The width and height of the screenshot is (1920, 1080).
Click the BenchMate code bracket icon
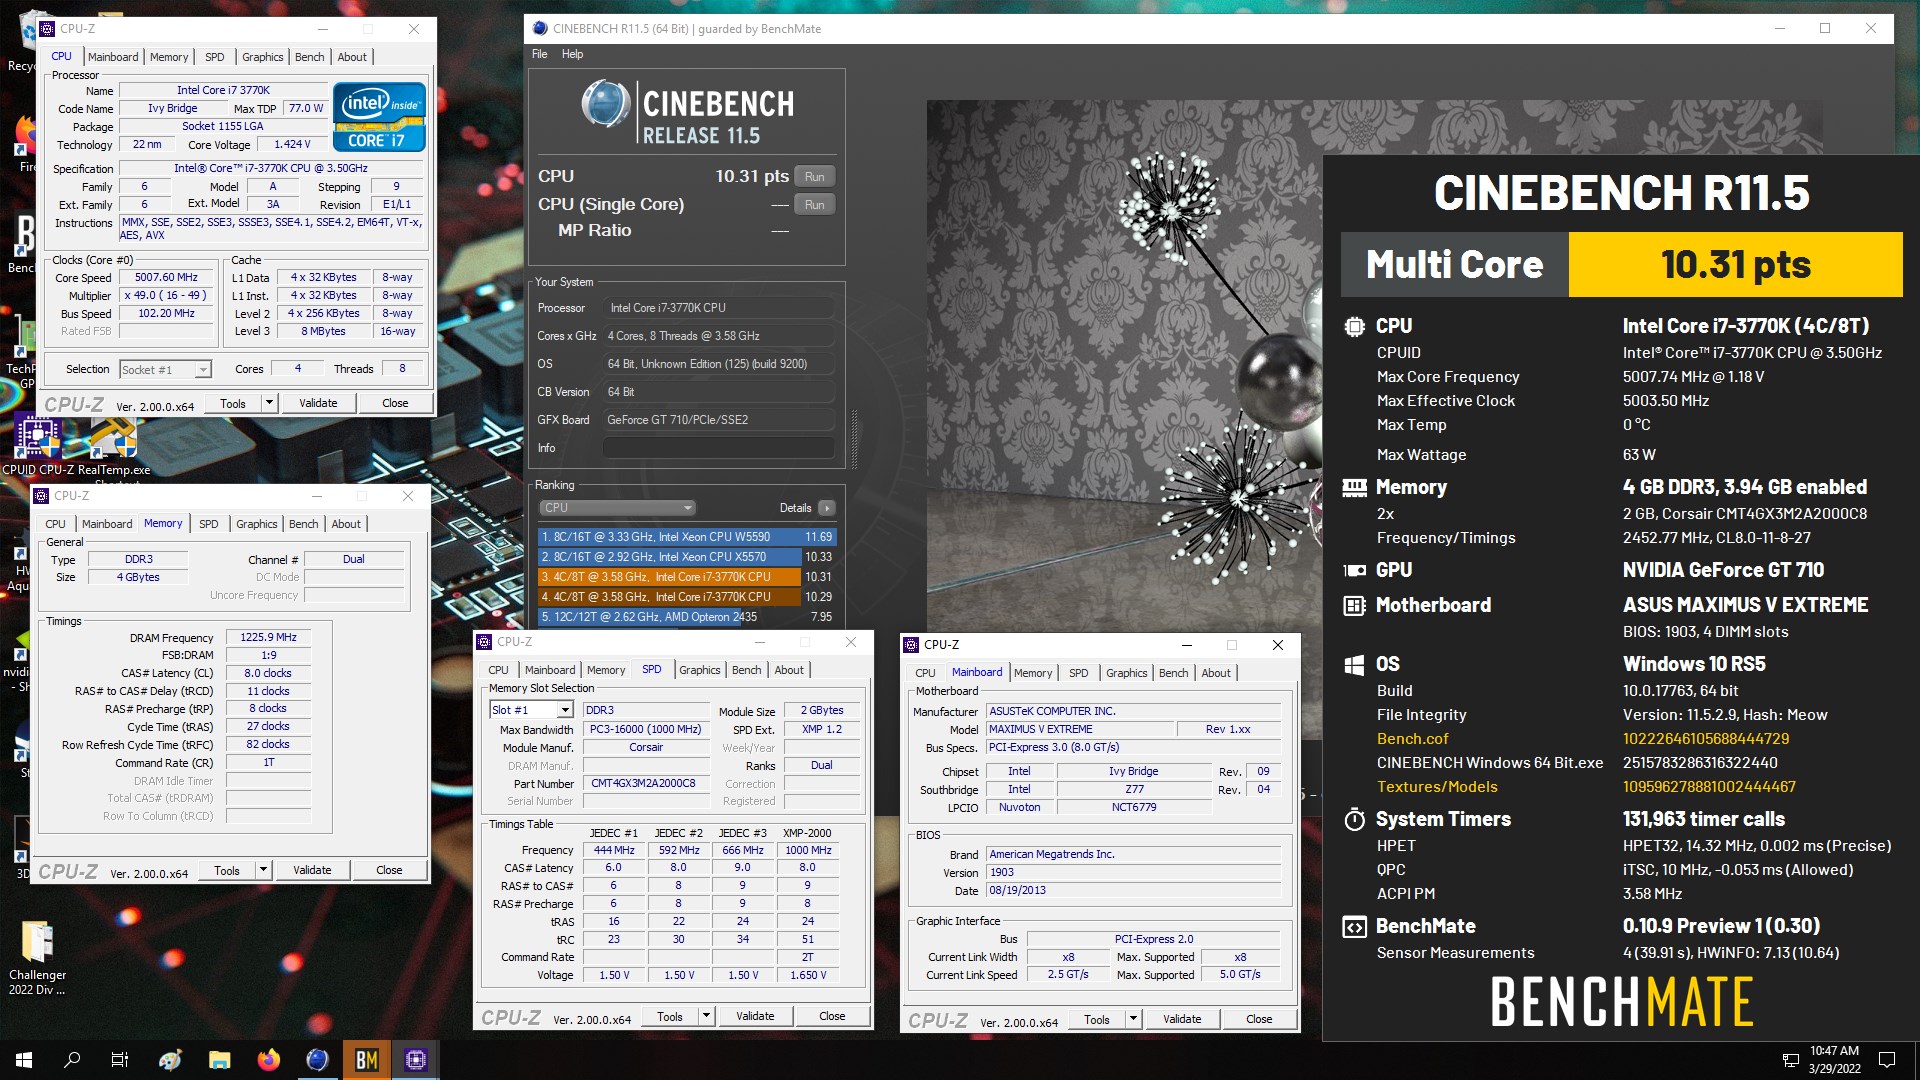pos(1354,927)
